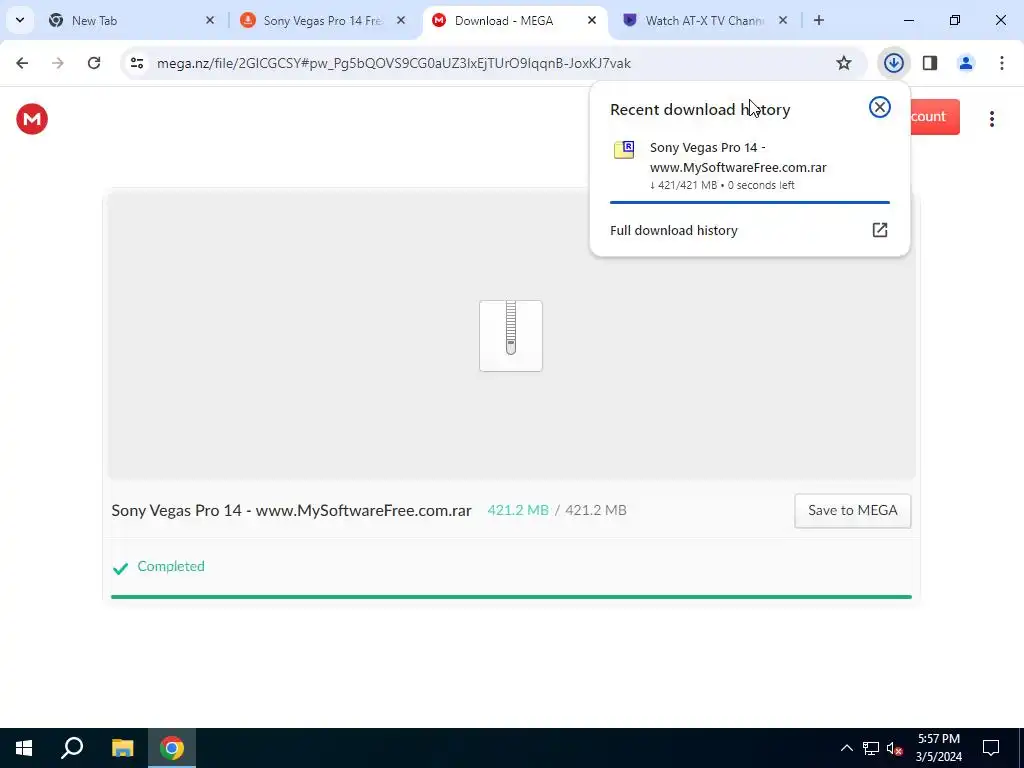Switch to the New Tab tab
The width and height of the screenshot is (1024, 768).
131,20
